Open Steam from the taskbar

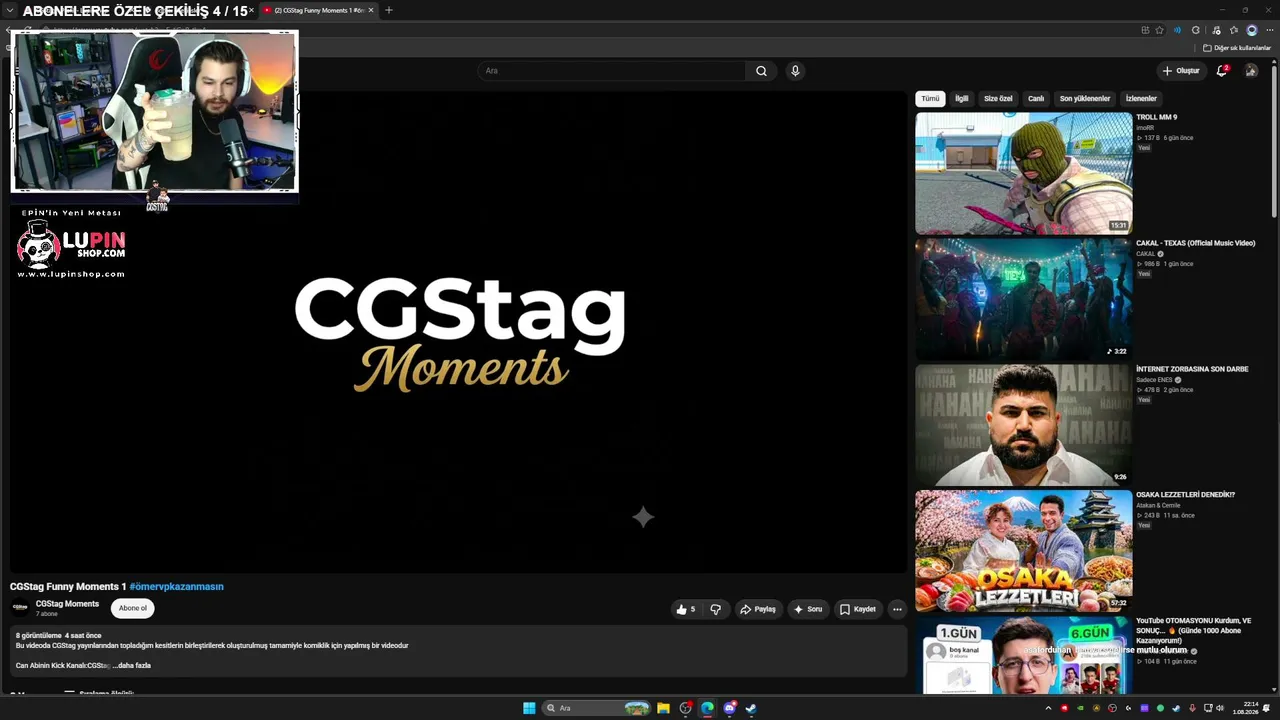coord(751,708)
